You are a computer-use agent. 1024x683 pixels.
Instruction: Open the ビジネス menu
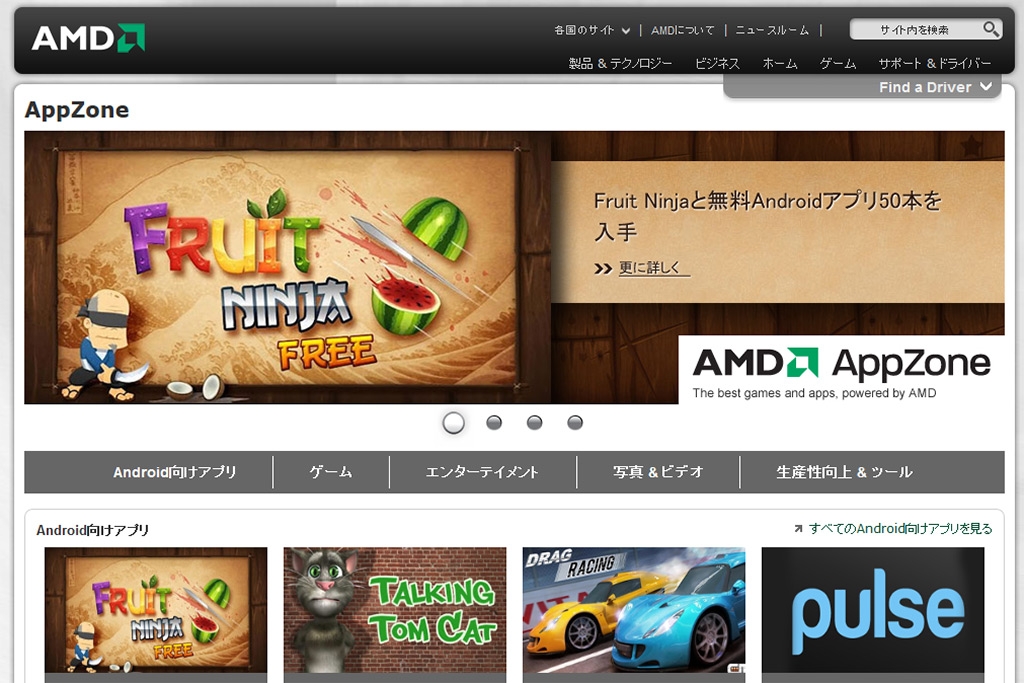pyautogui.click(x=717, y=63)
